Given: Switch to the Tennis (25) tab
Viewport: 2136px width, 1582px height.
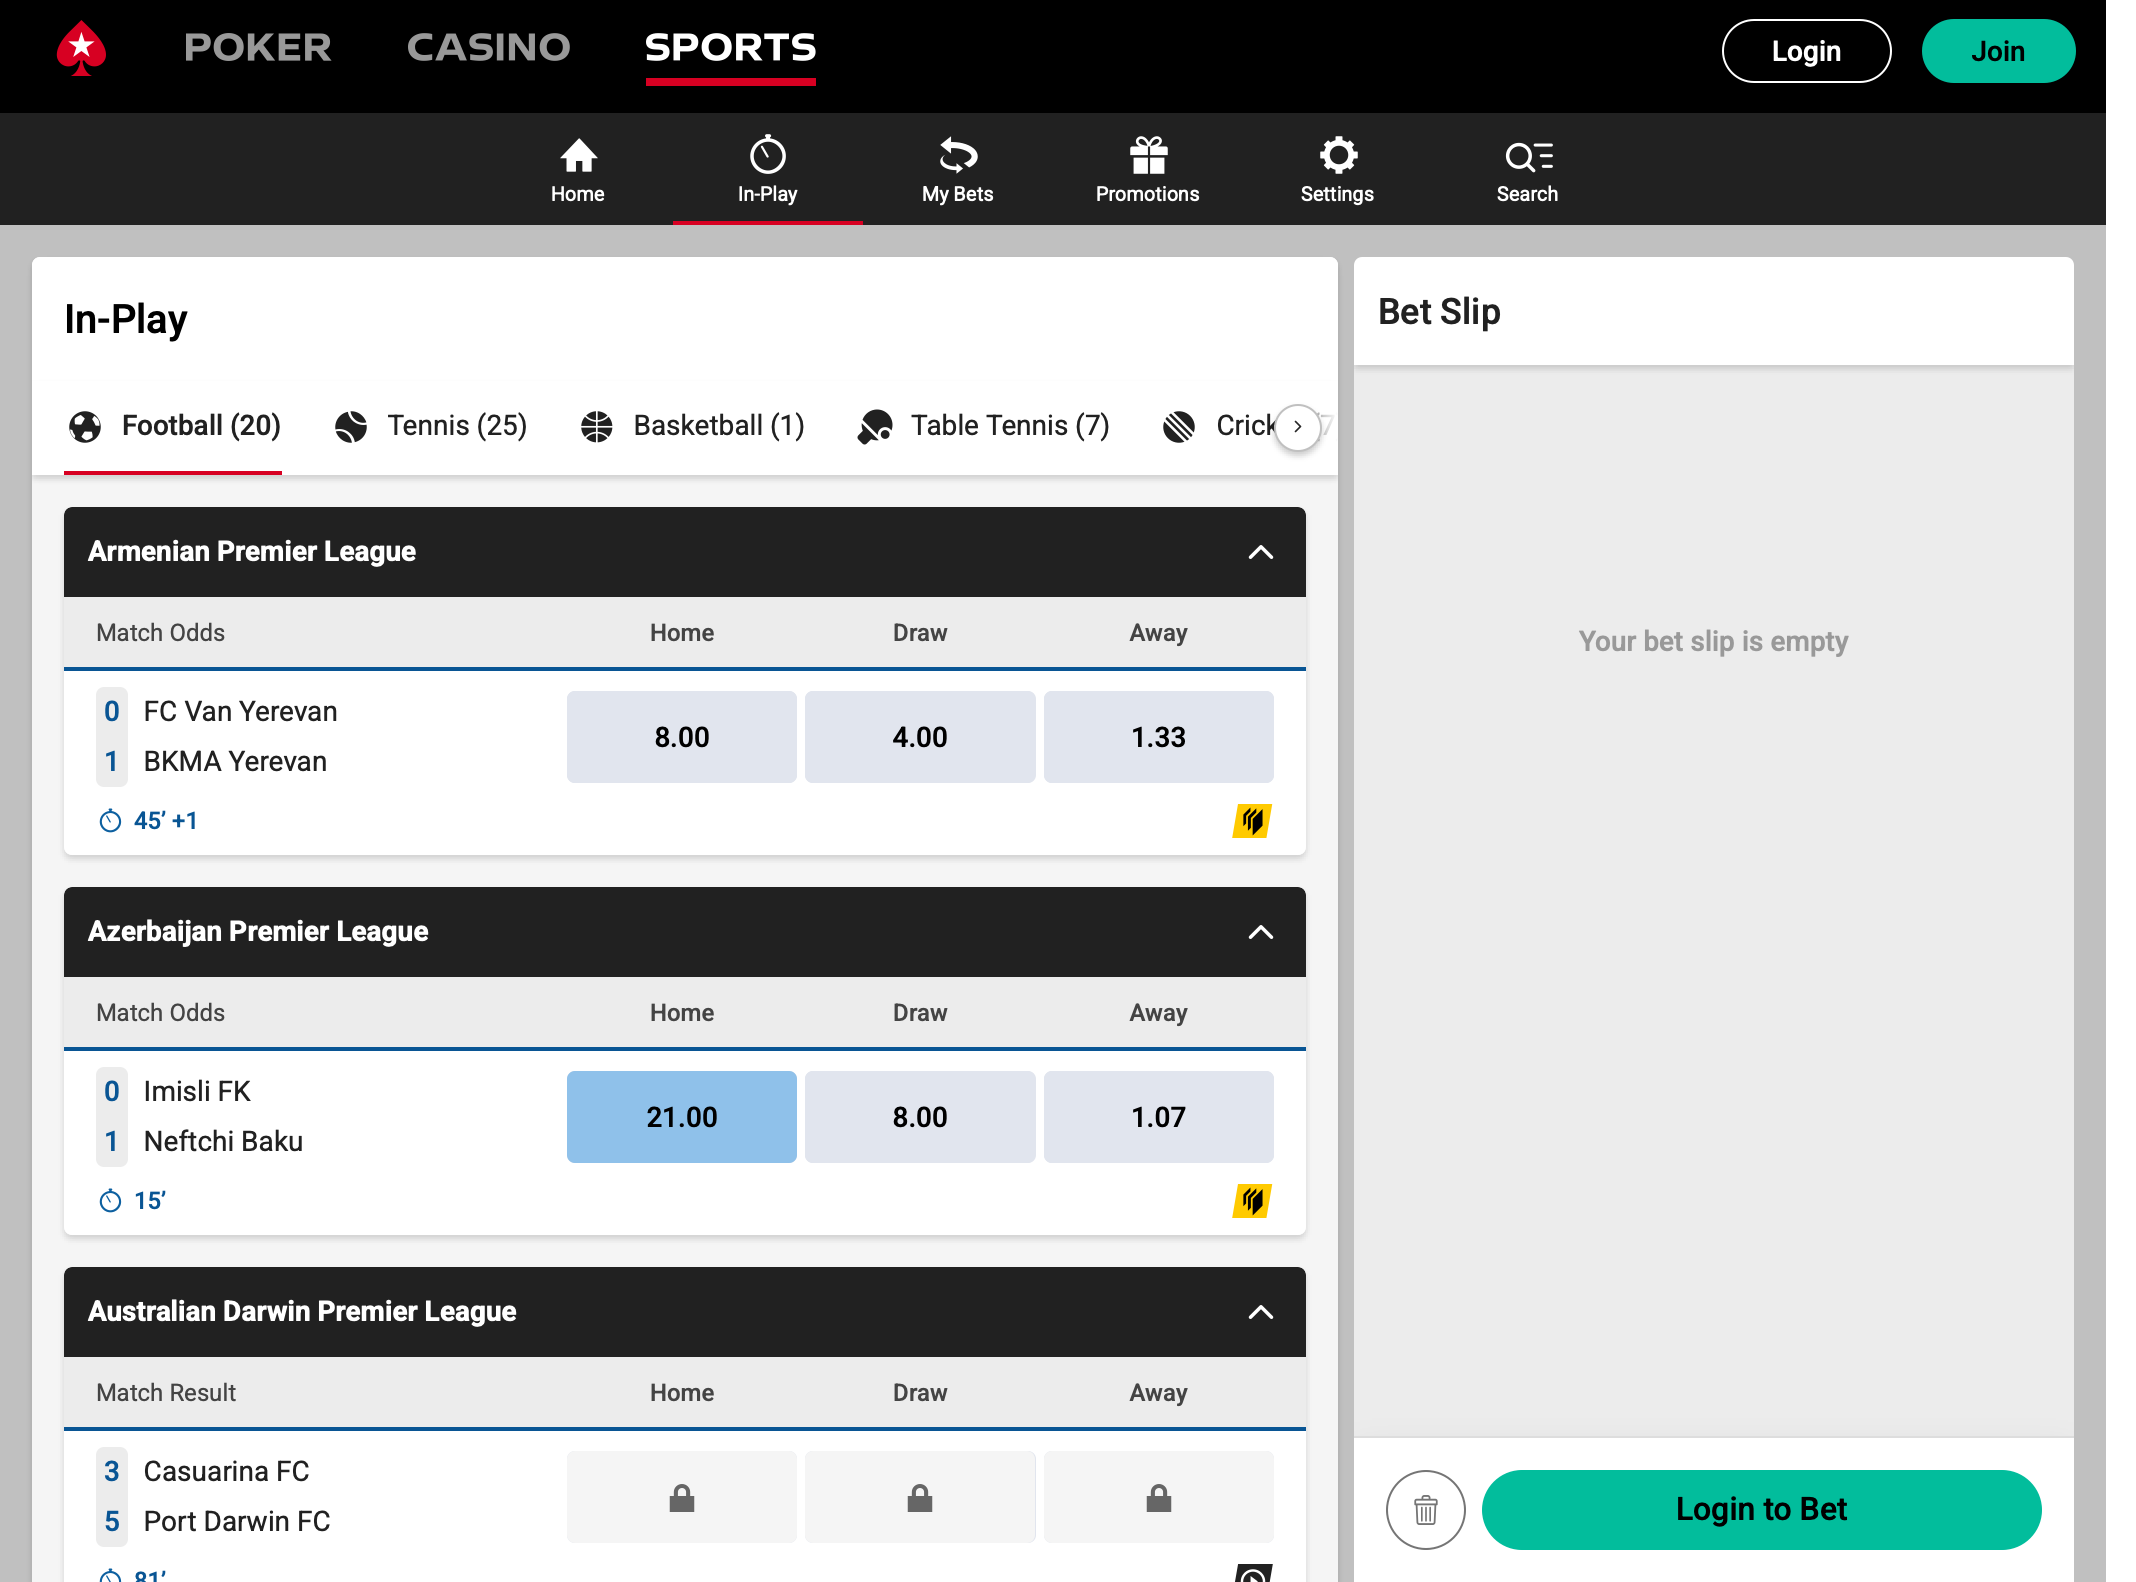Looking at the screenshot, I should tap(430, 426).
